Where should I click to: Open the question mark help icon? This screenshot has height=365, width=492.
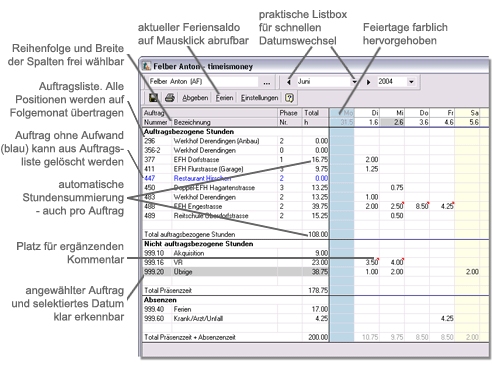pos(289,98)
